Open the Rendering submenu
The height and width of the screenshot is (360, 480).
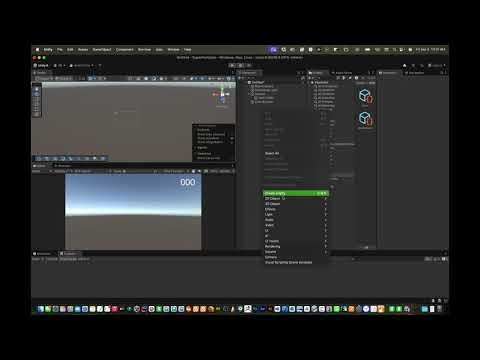pyautogui.click(x=296, y=247)
